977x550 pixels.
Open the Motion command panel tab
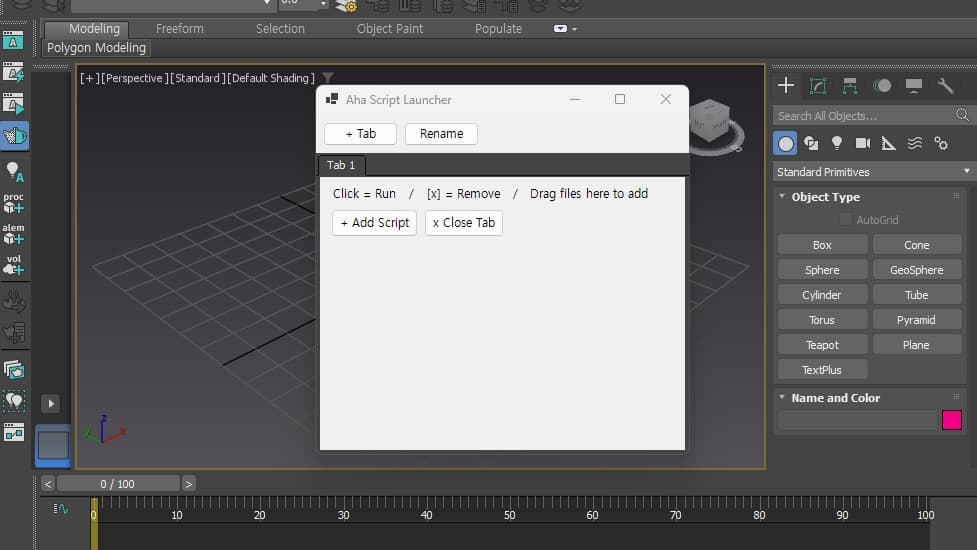tap(882, 86)
